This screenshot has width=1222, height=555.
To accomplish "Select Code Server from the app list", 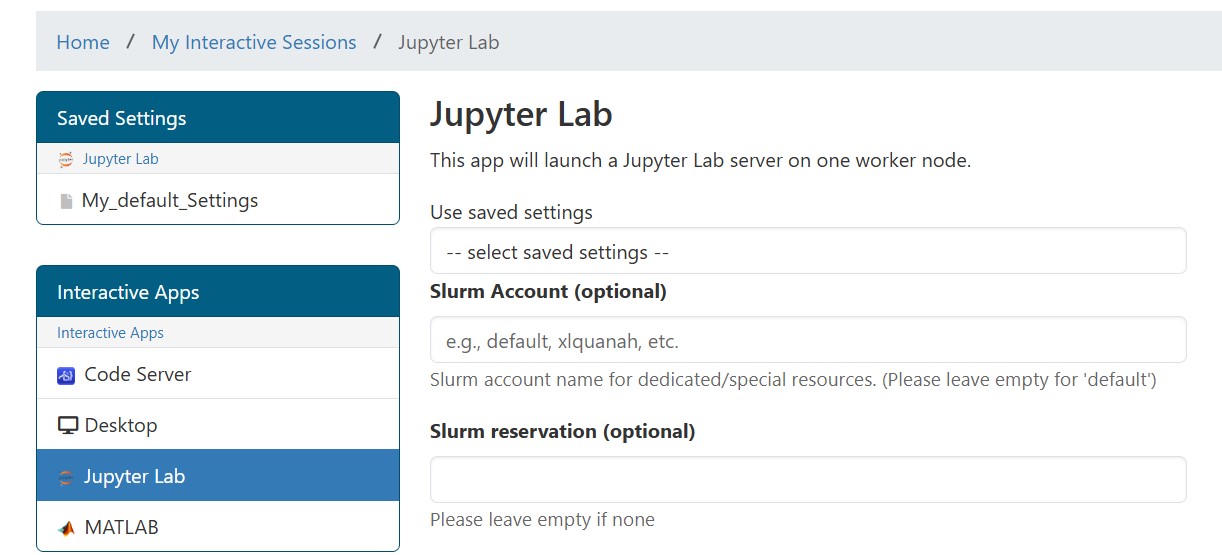I will pos(138,375).
